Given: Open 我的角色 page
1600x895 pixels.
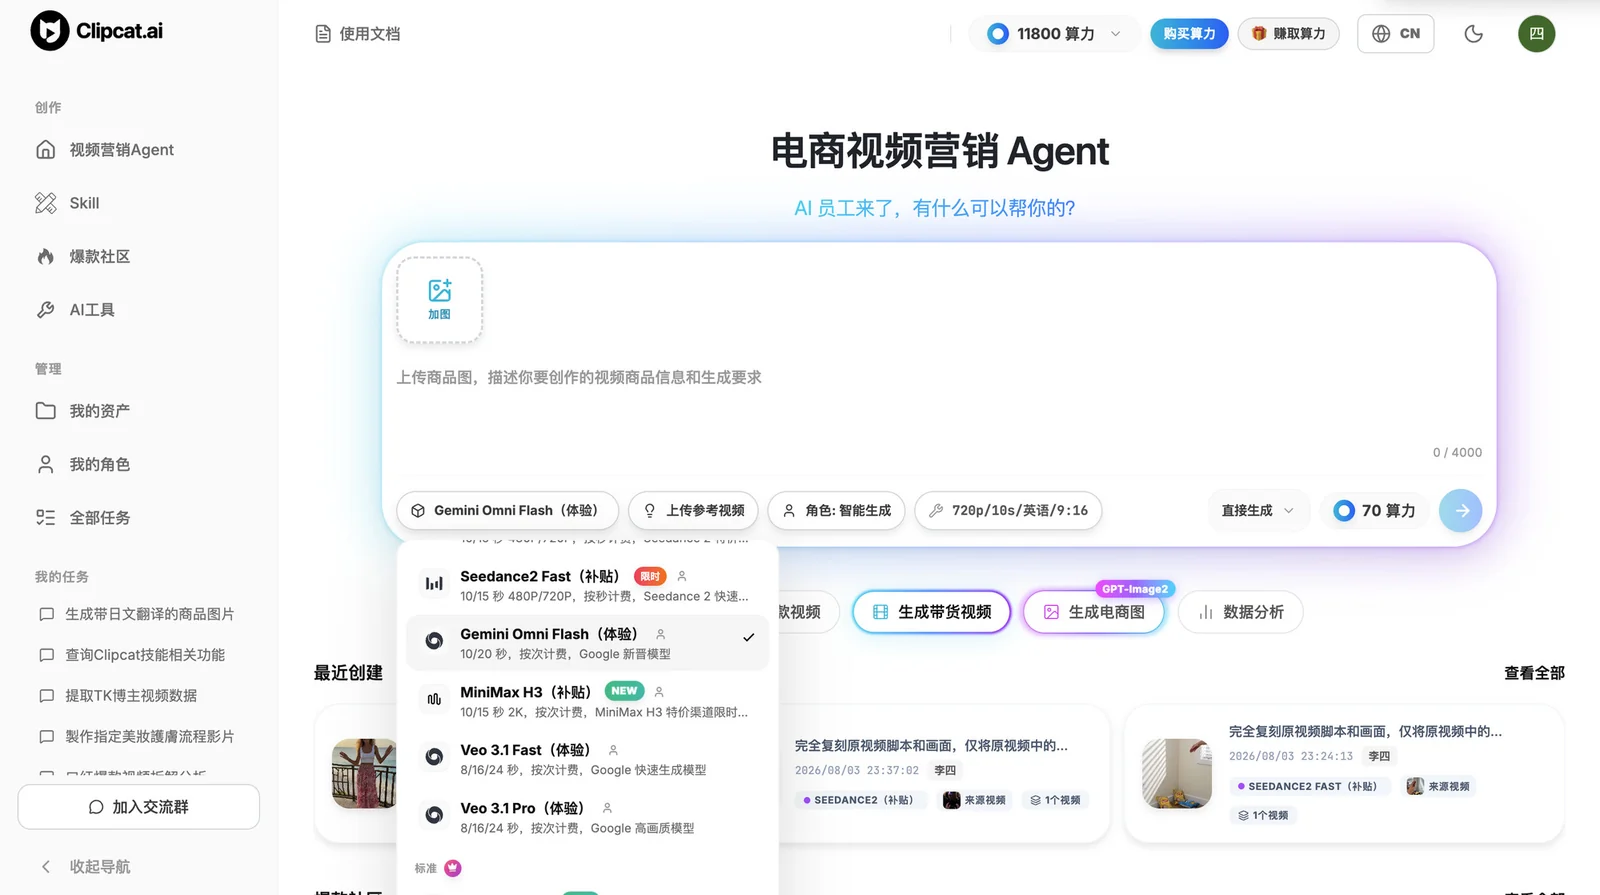Looking at the screenshot, I should (x=139, y=465).
